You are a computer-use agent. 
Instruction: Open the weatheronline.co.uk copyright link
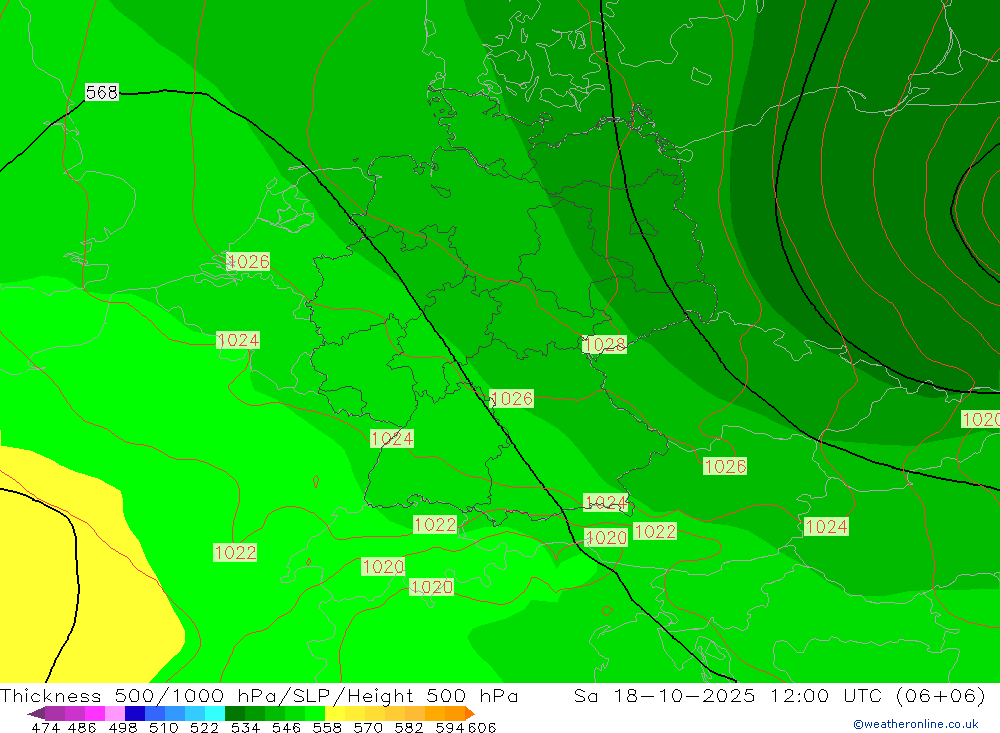(x=915, y=724)
